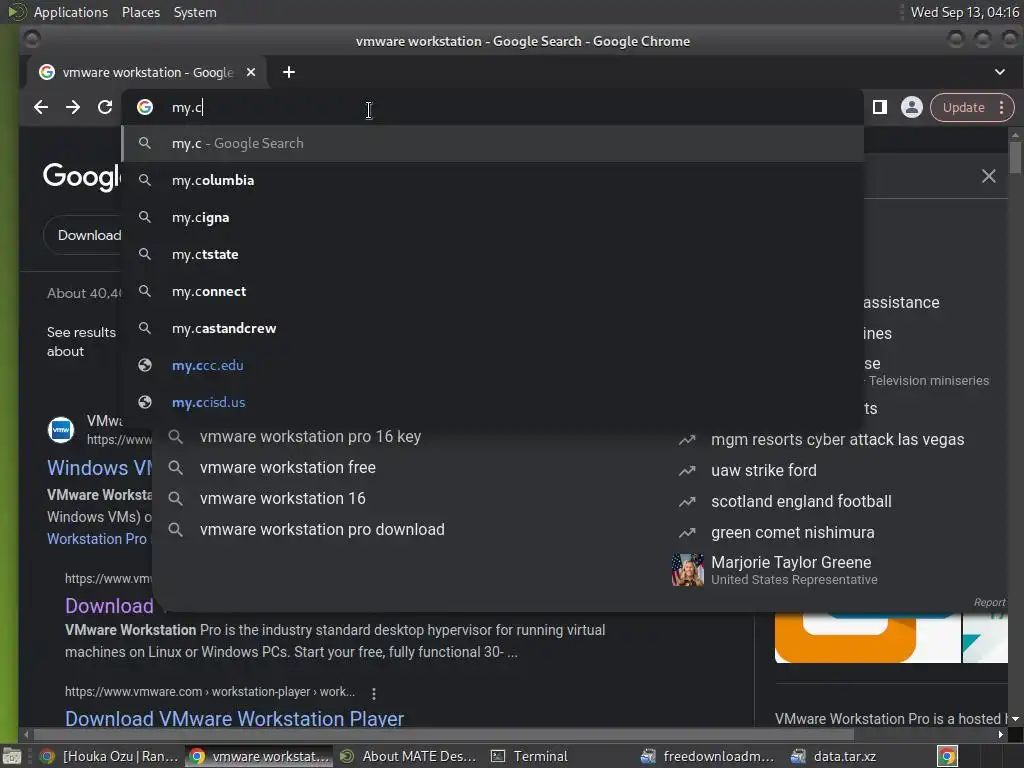Select the my.castandcrew suggestion
1024x768 pixels.
(x=493, y=328)
